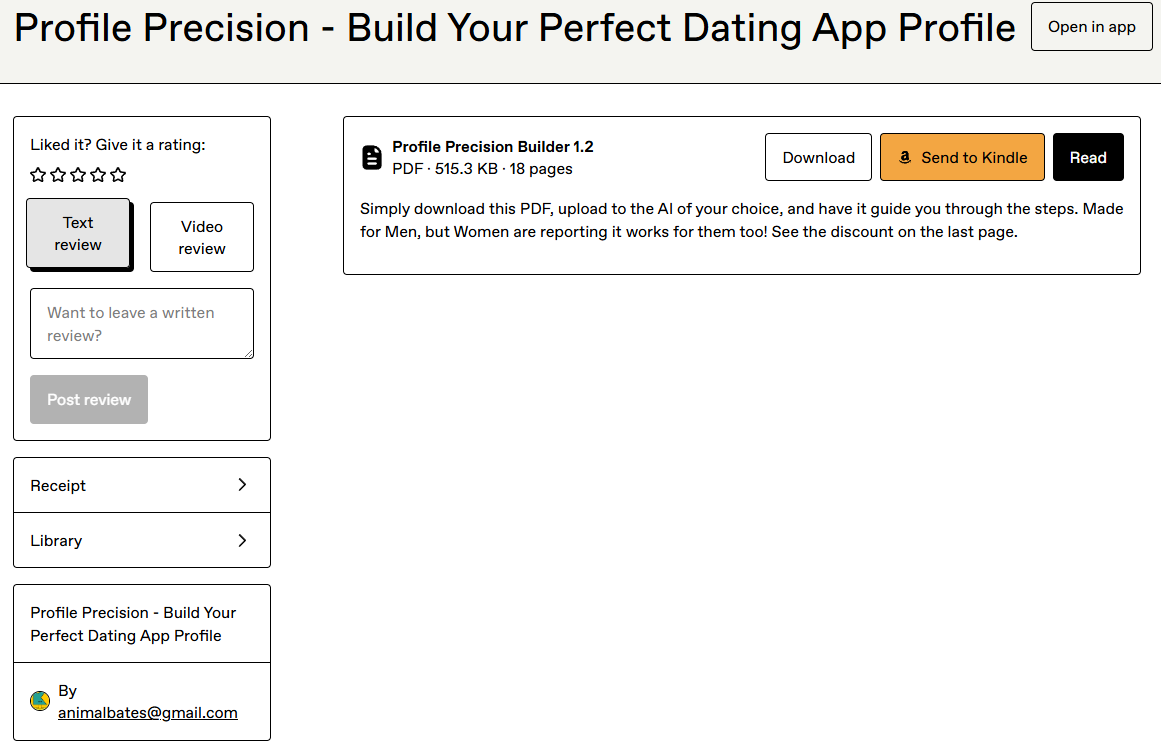This screenshot has height=749, width=1161.
Task: Select the Text review option
Action: pos(78,233)
